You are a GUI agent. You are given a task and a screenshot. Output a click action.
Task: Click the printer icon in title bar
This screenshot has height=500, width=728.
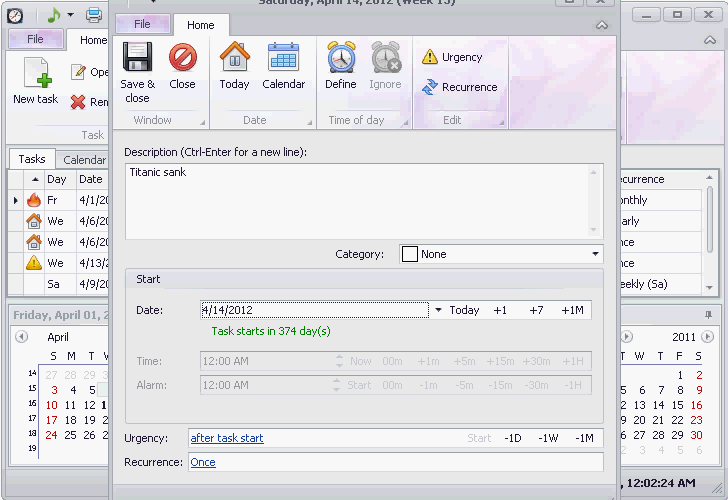pyautogui.click(x=94, y=15)
